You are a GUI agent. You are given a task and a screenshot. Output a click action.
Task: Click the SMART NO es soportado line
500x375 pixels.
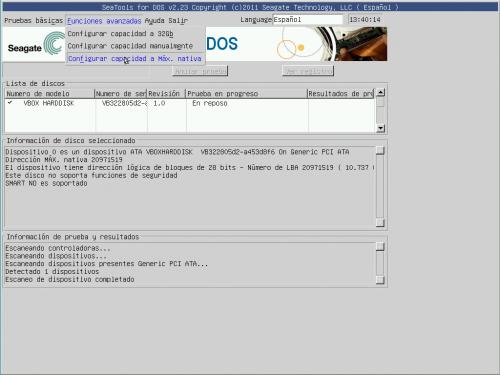[x=46, y=183]
